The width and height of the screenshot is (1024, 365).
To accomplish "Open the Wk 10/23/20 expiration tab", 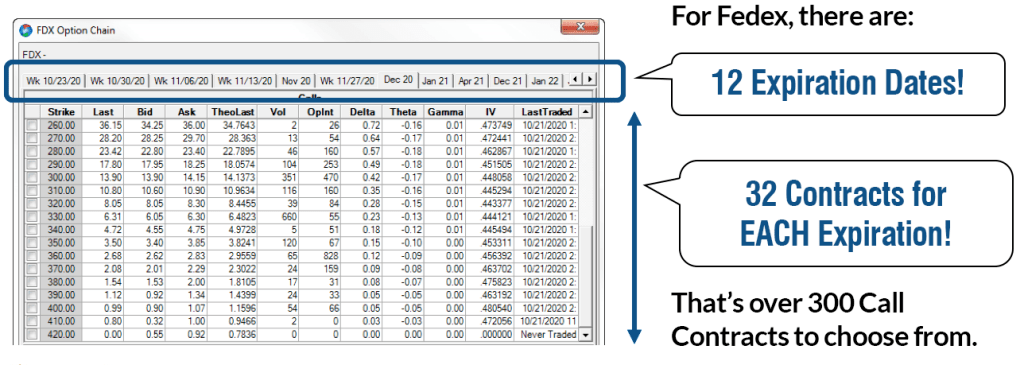I will [x=54, y=81].
